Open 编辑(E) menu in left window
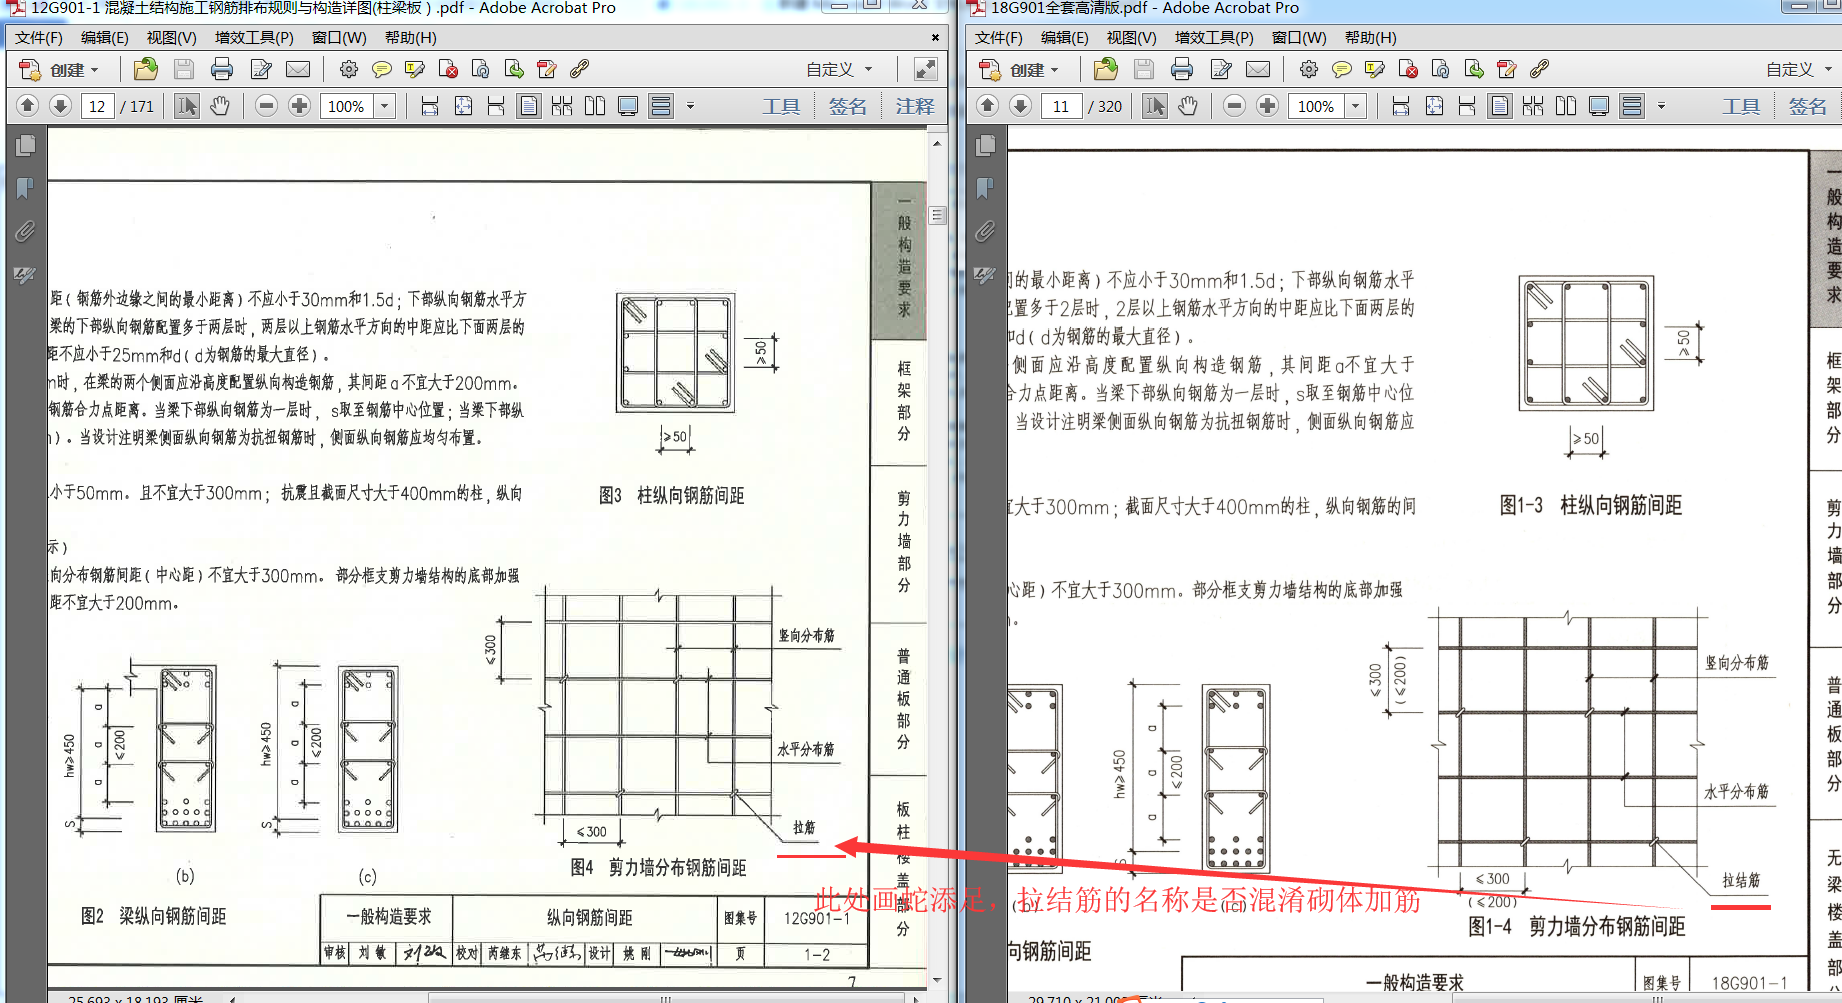Viewport: 1842px width, 1003px height. (x=105, y=38)
